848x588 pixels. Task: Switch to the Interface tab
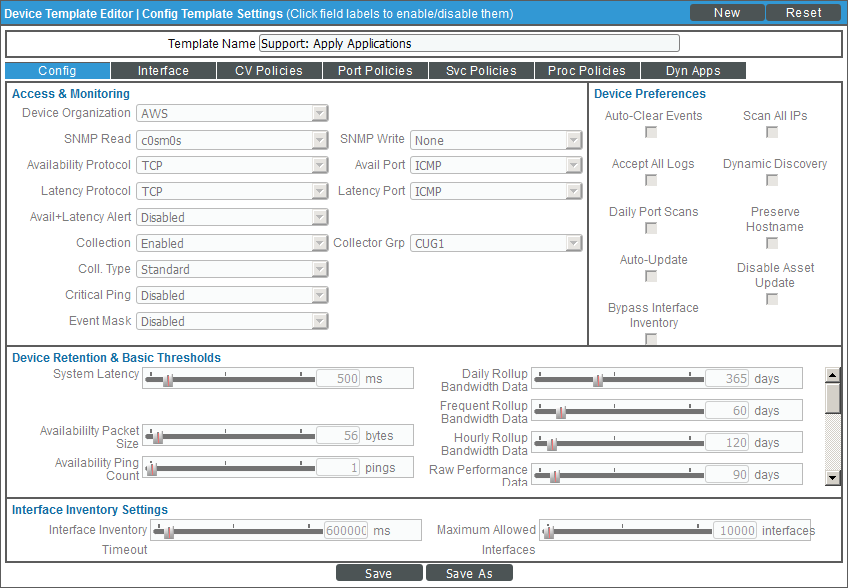(x=163, y=70)
